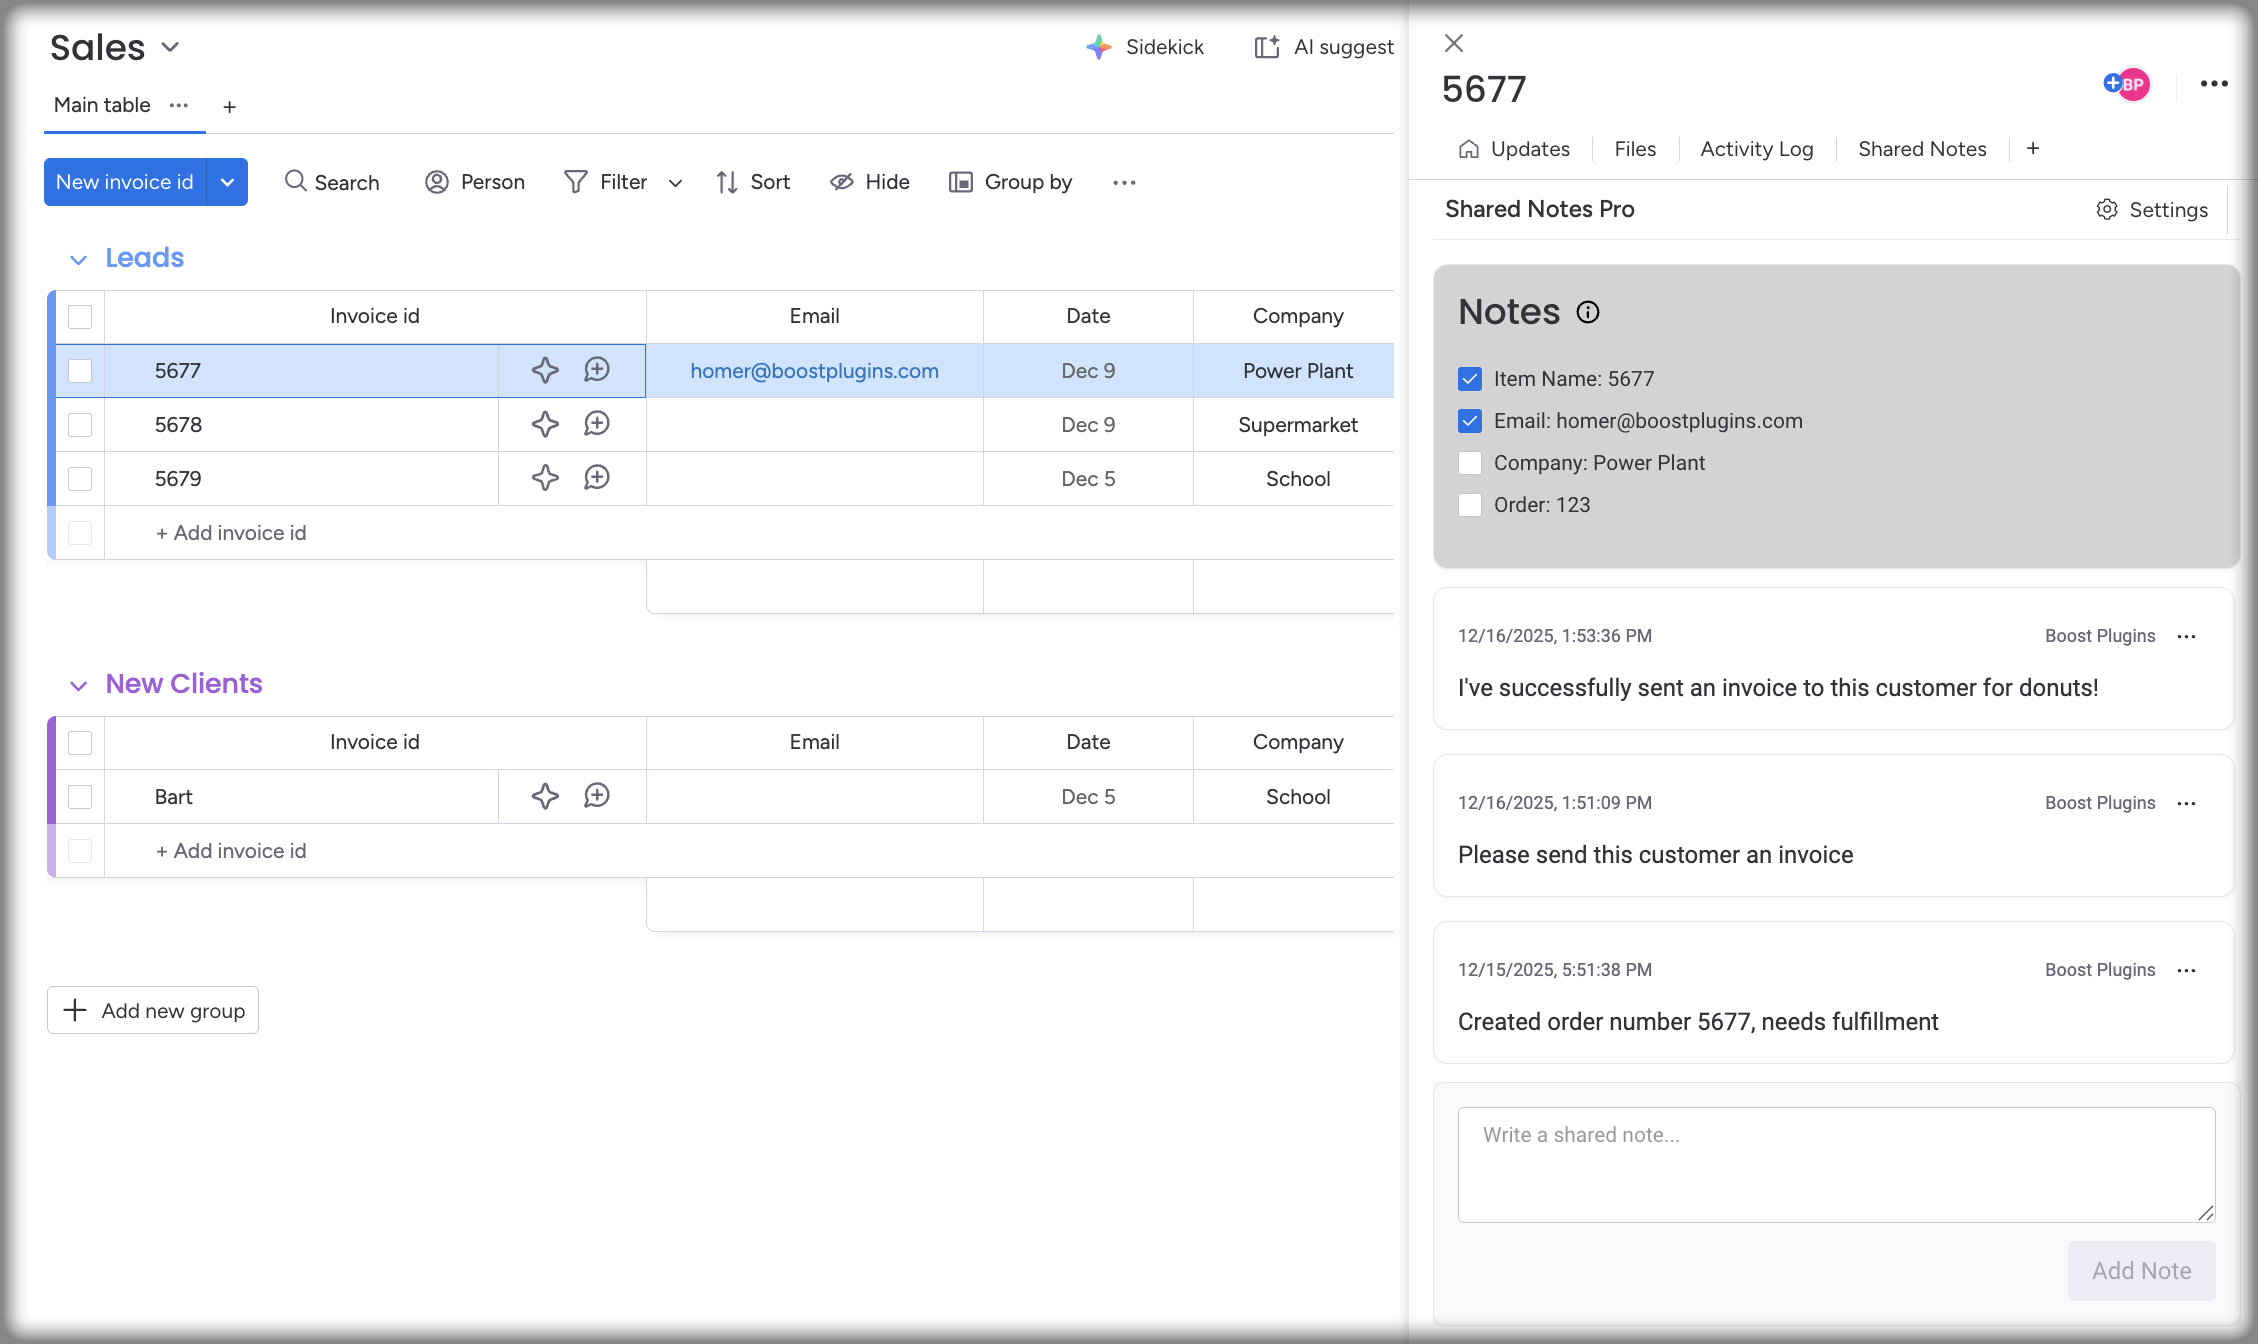The width and height of the screenshot is (2258, 1344).
Task: Click the AI sparkle icon on row 5678
Action: pyautogui.click(x=545, y=424)
